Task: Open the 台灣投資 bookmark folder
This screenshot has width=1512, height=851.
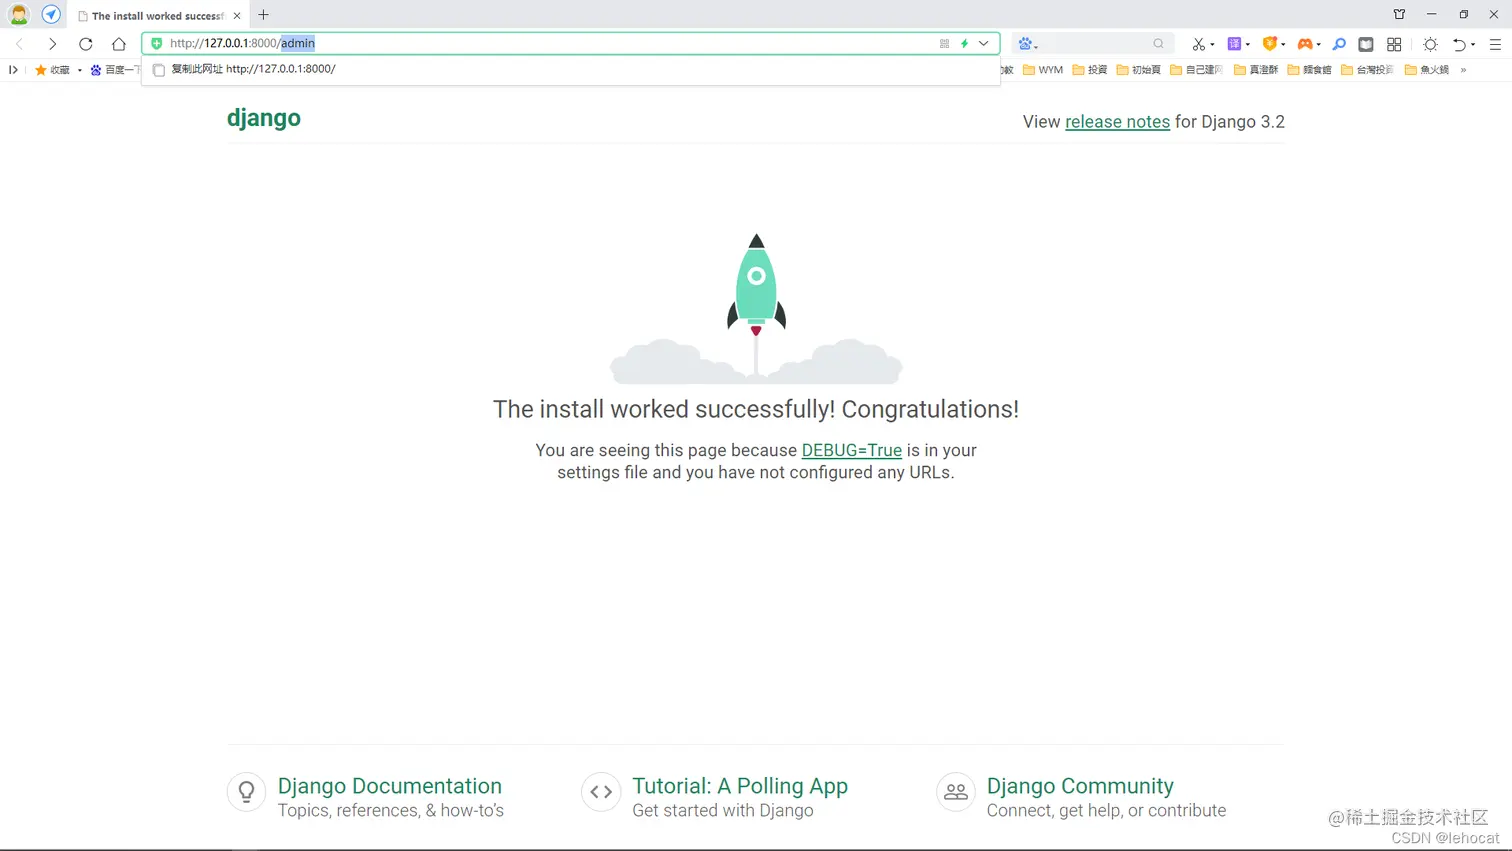Action: point(1367,70)
